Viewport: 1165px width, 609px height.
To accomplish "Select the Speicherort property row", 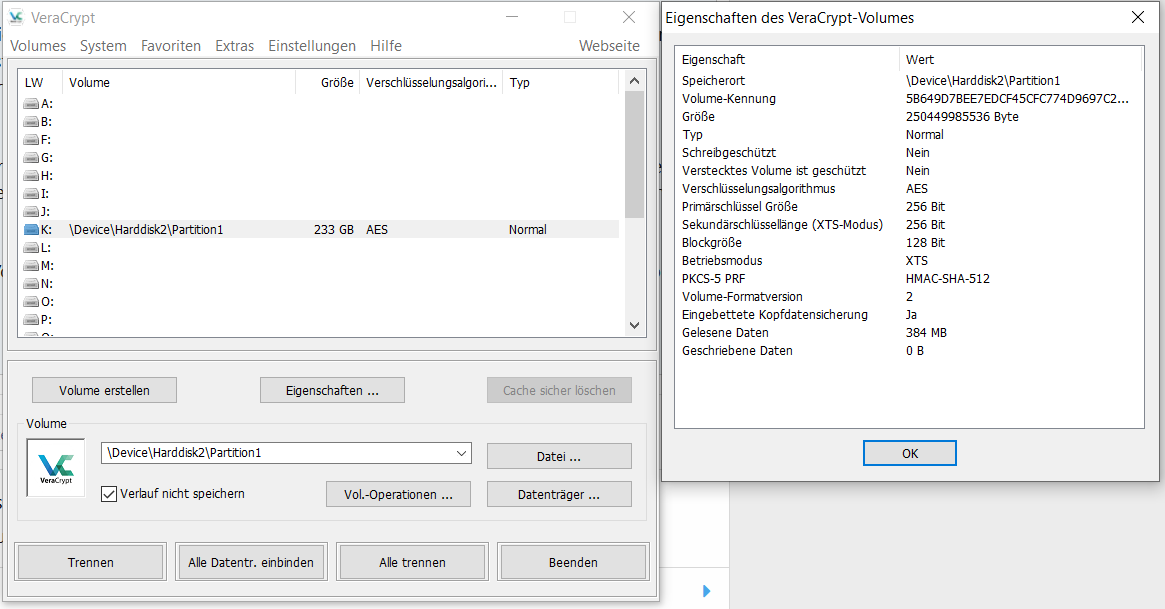I will pyautogui.click(x=908, y=80).
